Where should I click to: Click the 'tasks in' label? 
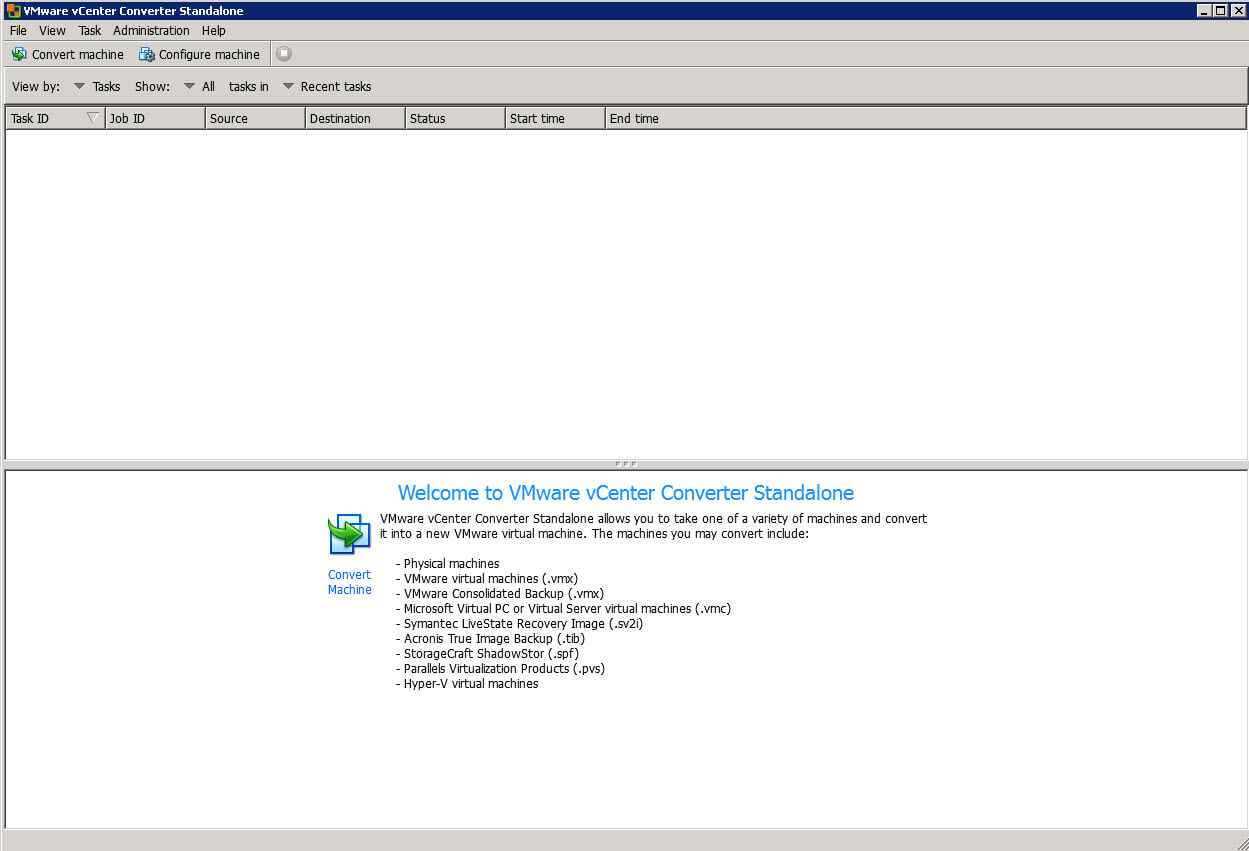point(248,86)
